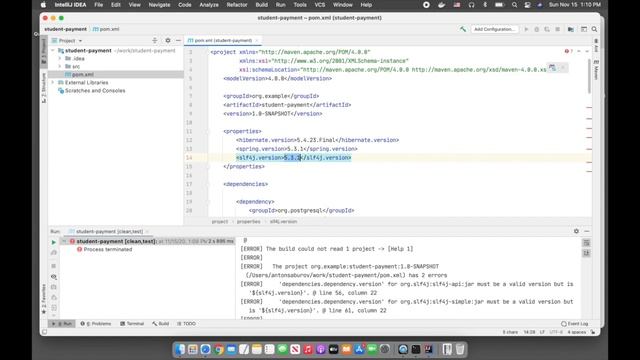The height and width of the screenshot is (360, 640).
Task: Click pom.xml breadcrumb in navigation bar
Action: point(106,29)
